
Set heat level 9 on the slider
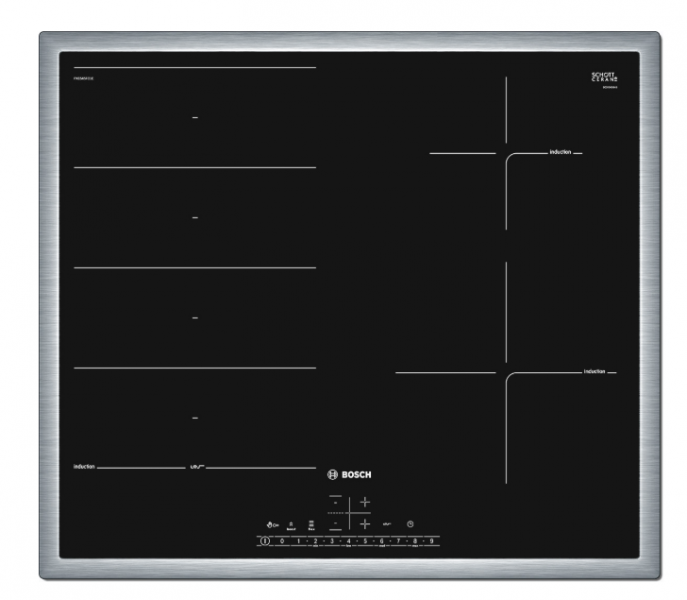click(432, 541)
